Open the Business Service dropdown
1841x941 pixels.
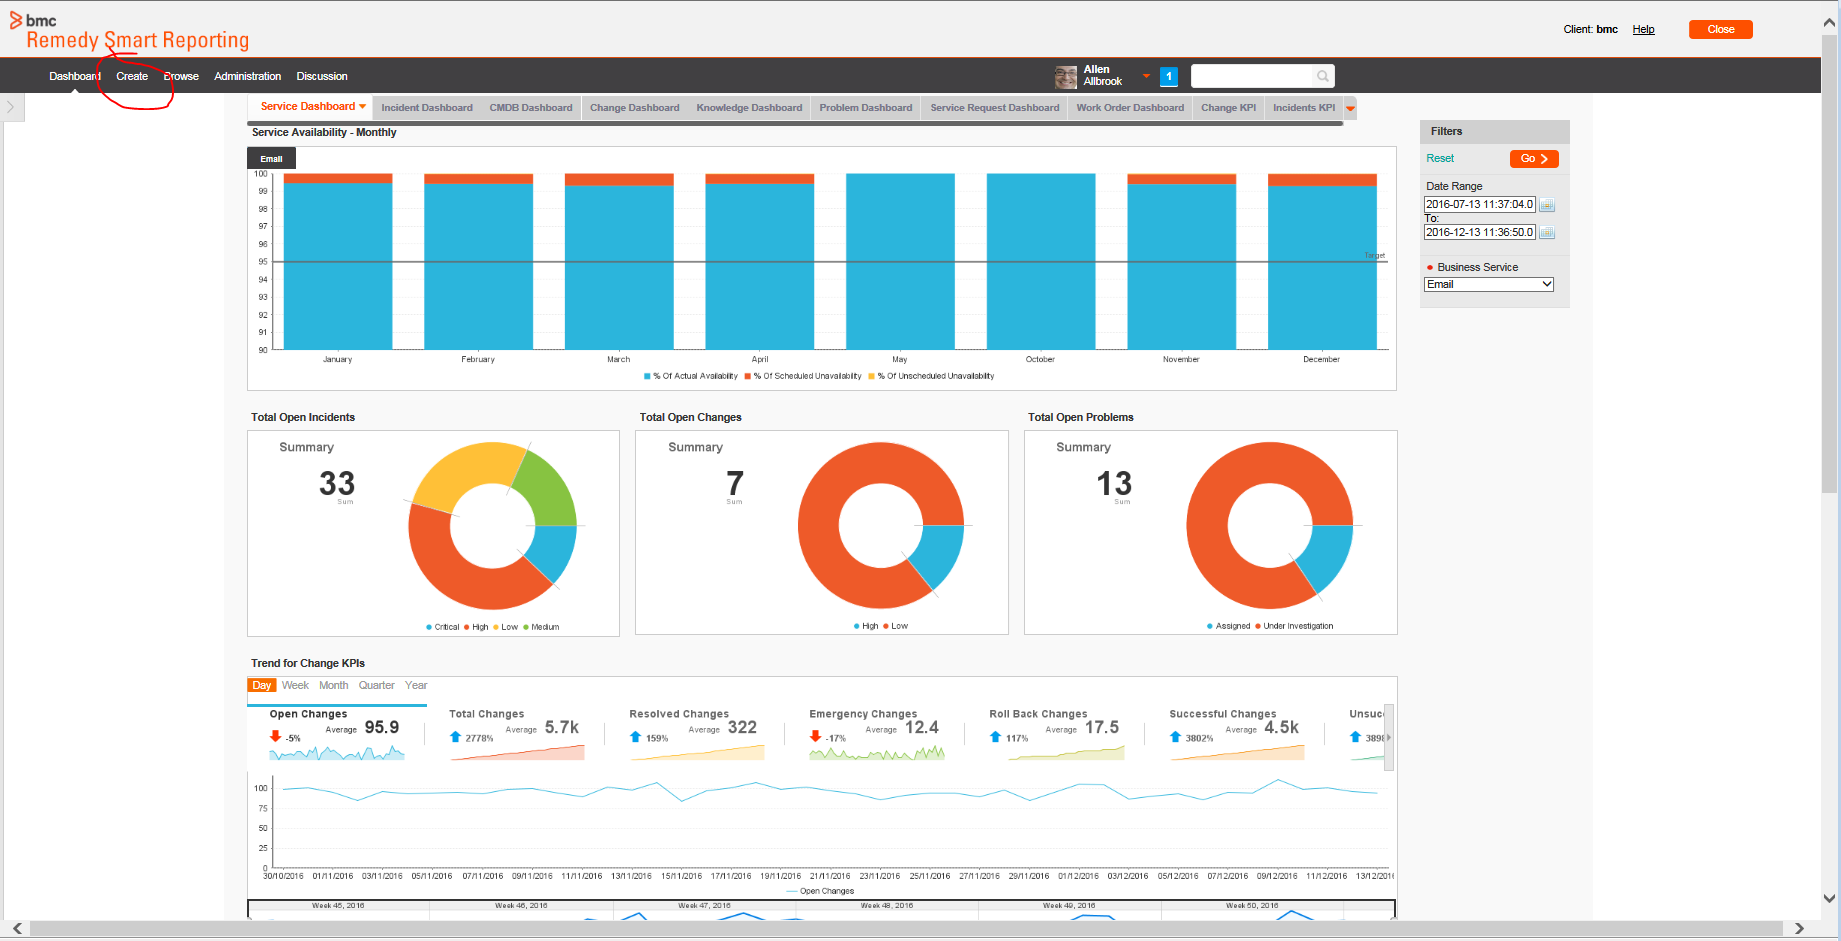(1488, 285)
